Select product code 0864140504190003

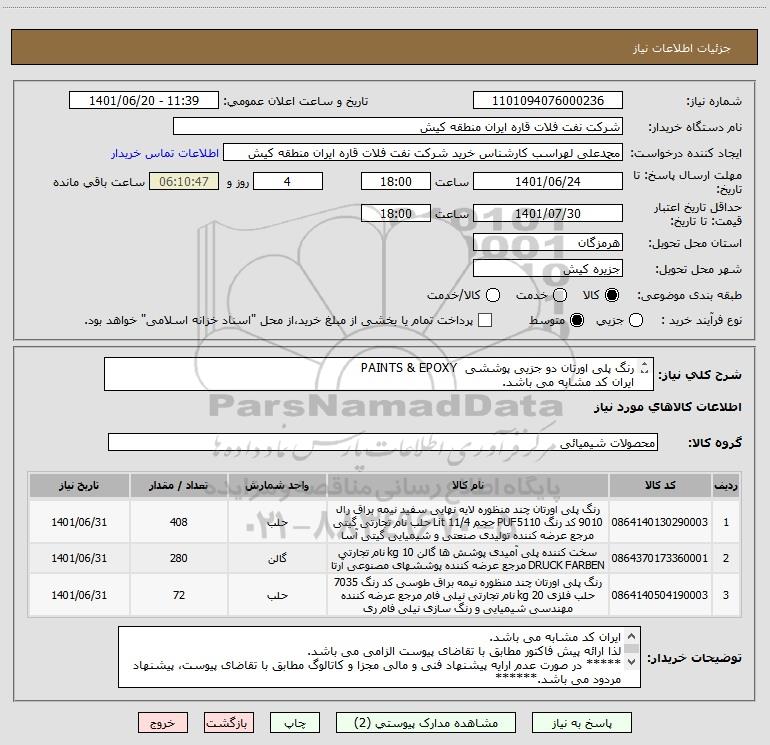coord(660,595)
